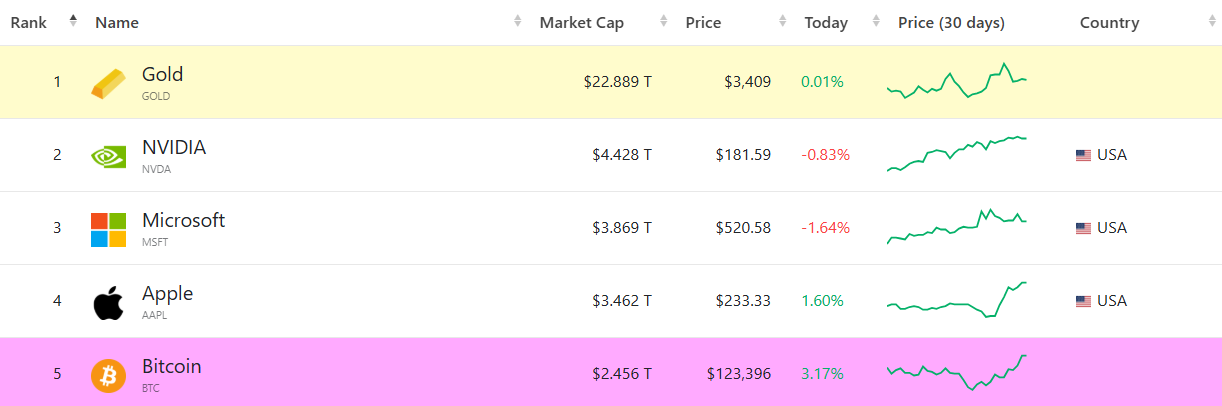The width and height of the screenshot is (1222, 406).
Task: Click the Microsoft logo icon
Action: click(108, 229)
